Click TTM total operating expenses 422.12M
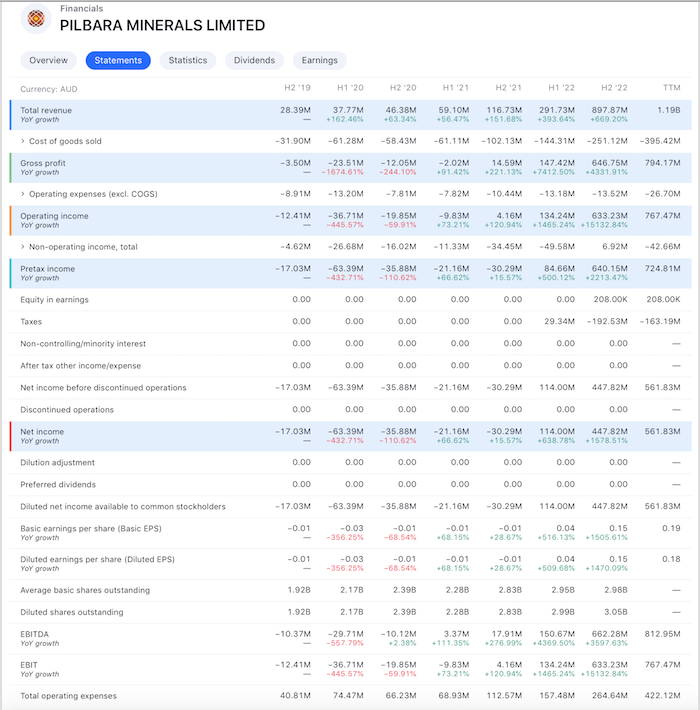Viewport: 700px width, 710px height. [x=663, y=696]
